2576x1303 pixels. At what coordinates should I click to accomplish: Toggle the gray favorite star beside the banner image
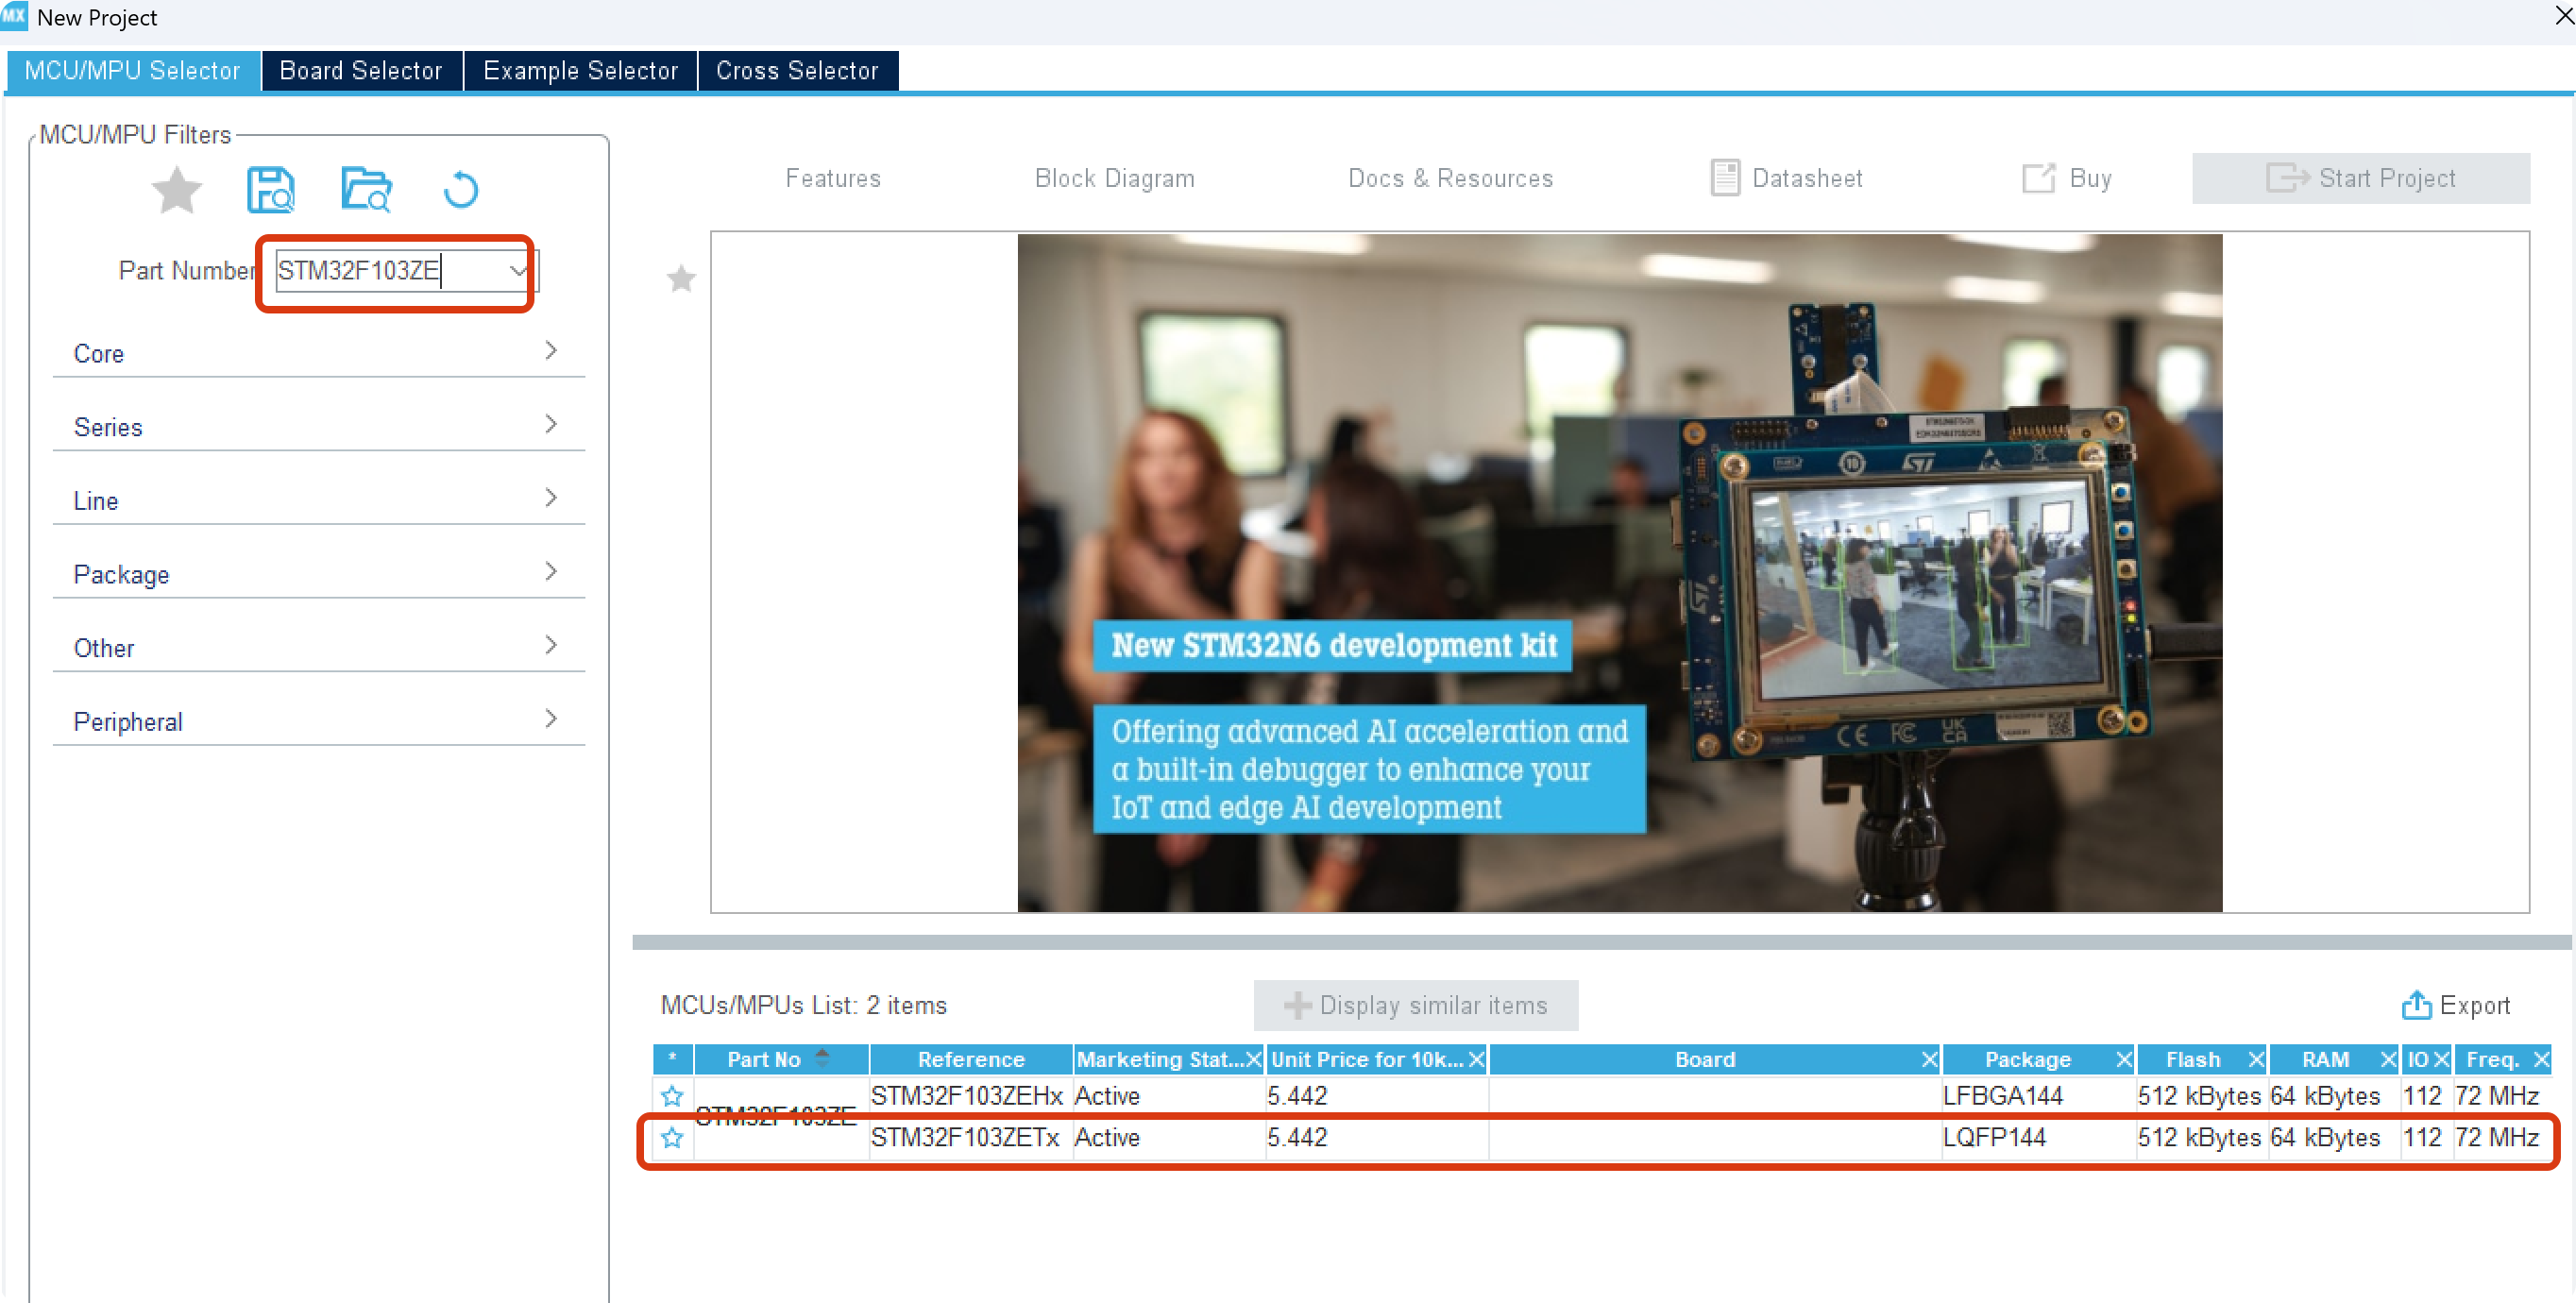[x=681, y=278]
